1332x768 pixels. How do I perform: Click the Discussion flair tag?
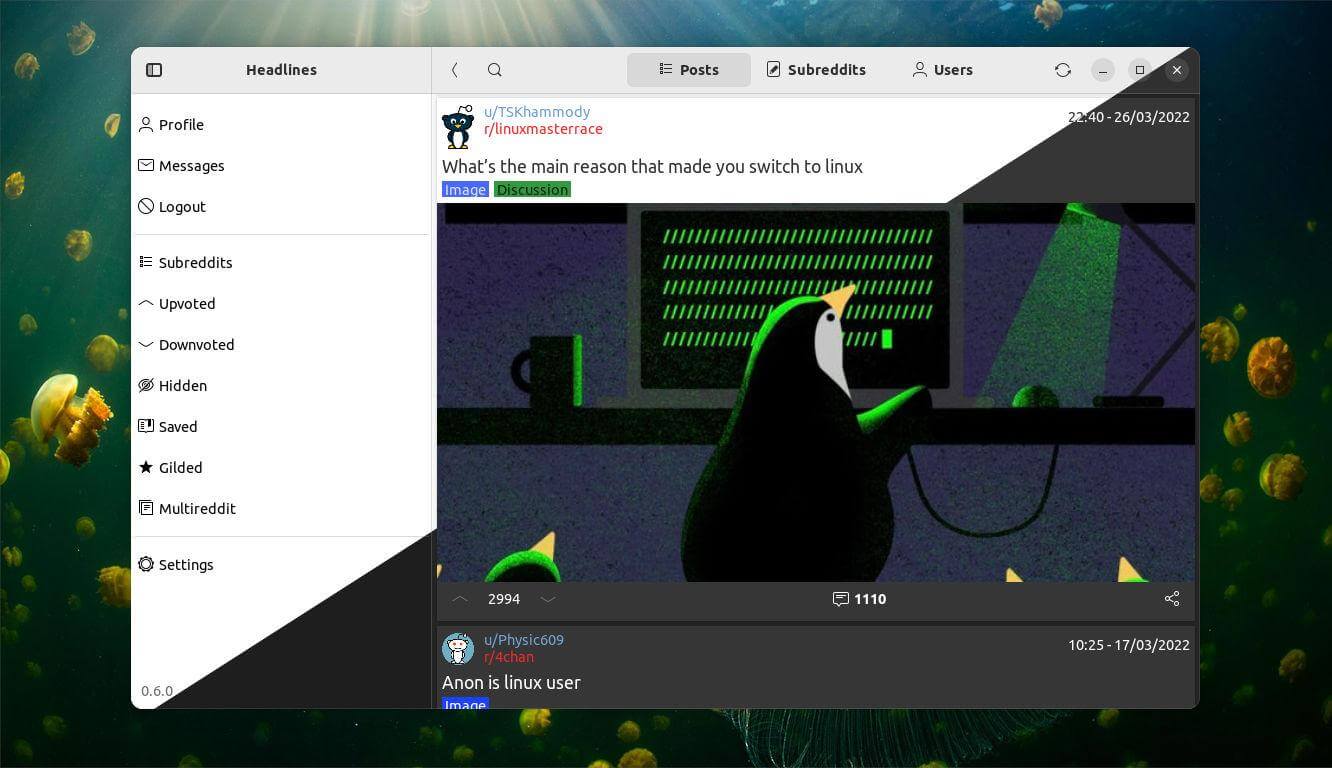coord(532,190)
